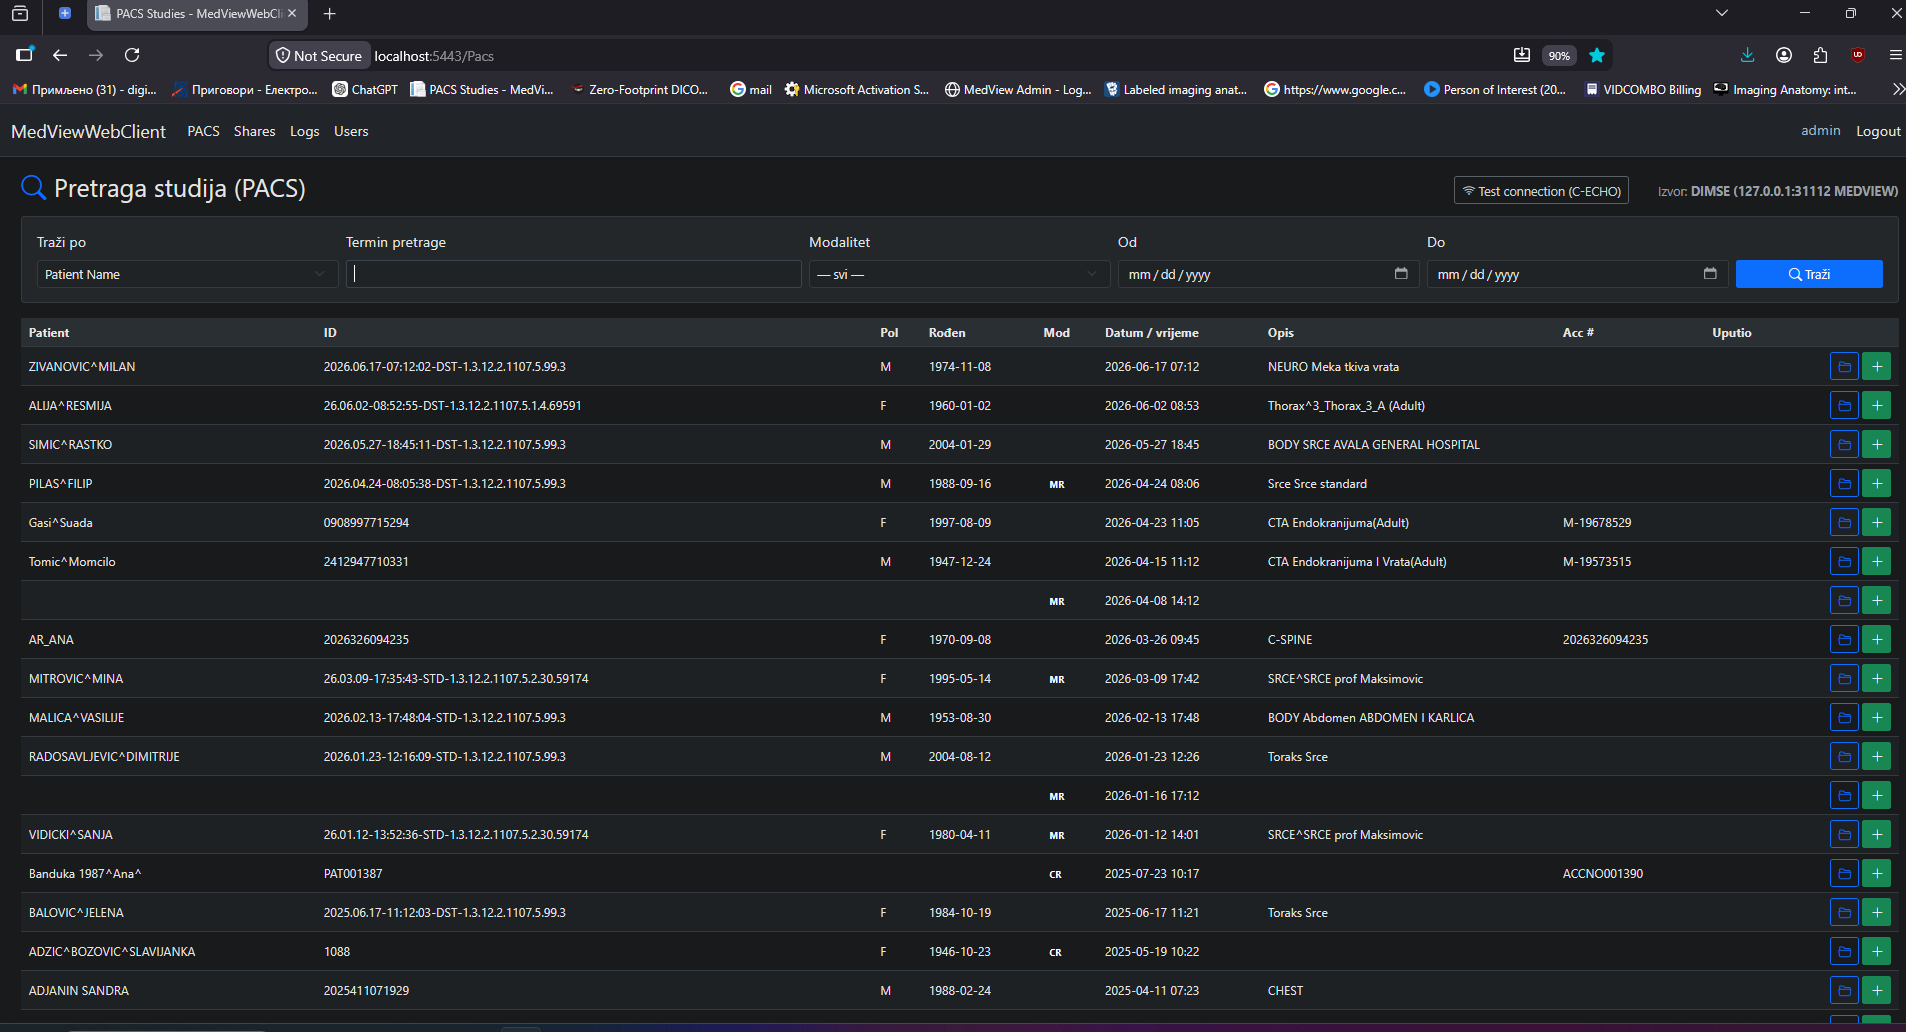Viewport: 1906px width, 1032px height.
Task: Expand the Modalitet dropdown
Action: (959, 274)
